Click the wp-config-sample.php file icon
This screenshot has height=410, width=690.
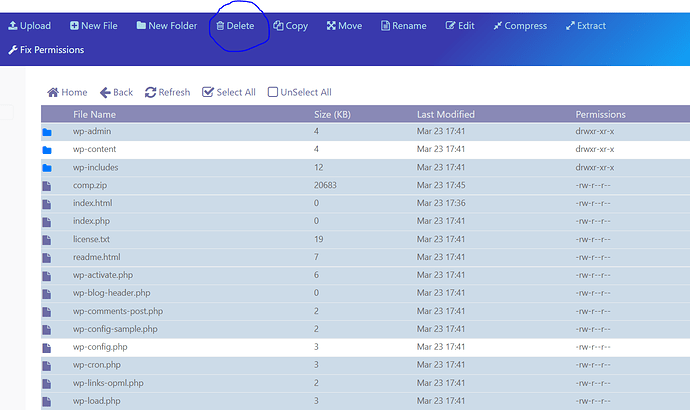[x=47, y=330]
